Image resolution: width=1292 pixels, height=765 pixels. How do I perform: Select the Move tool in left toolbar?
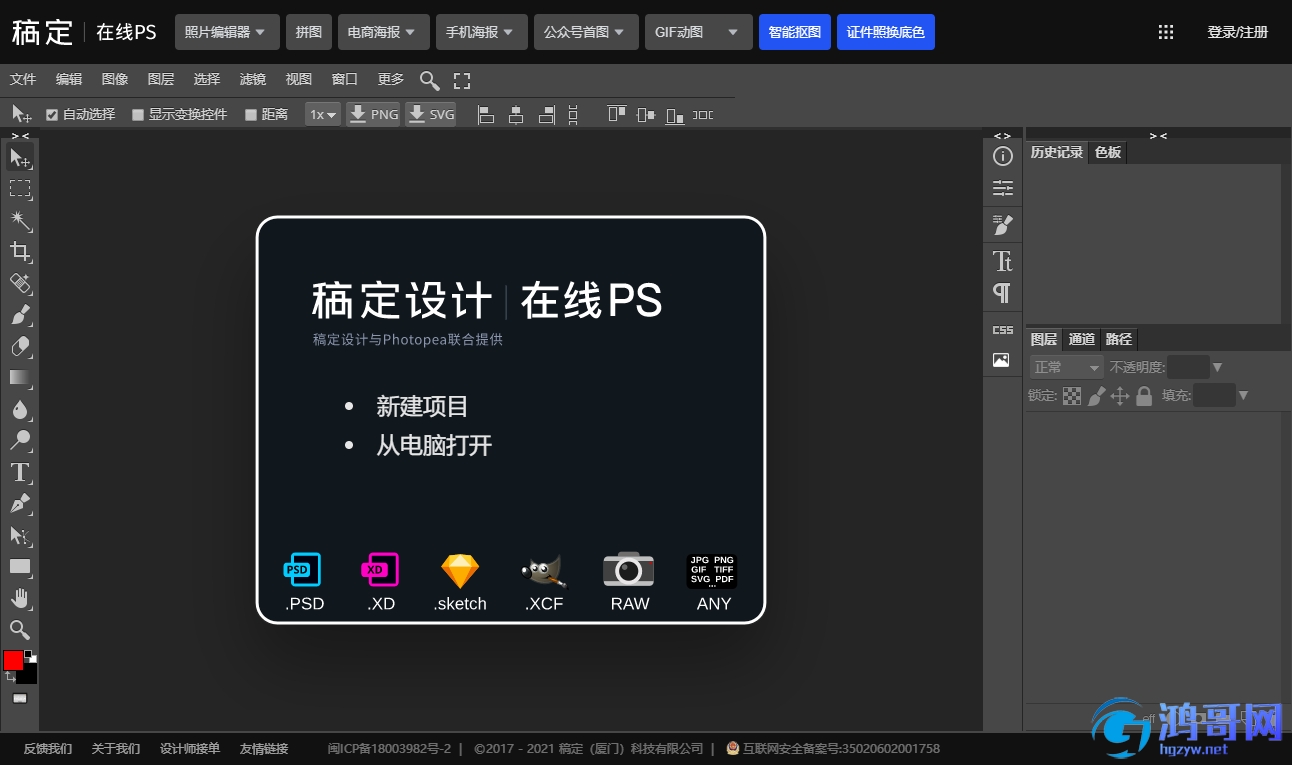click(x=20, y=158)
